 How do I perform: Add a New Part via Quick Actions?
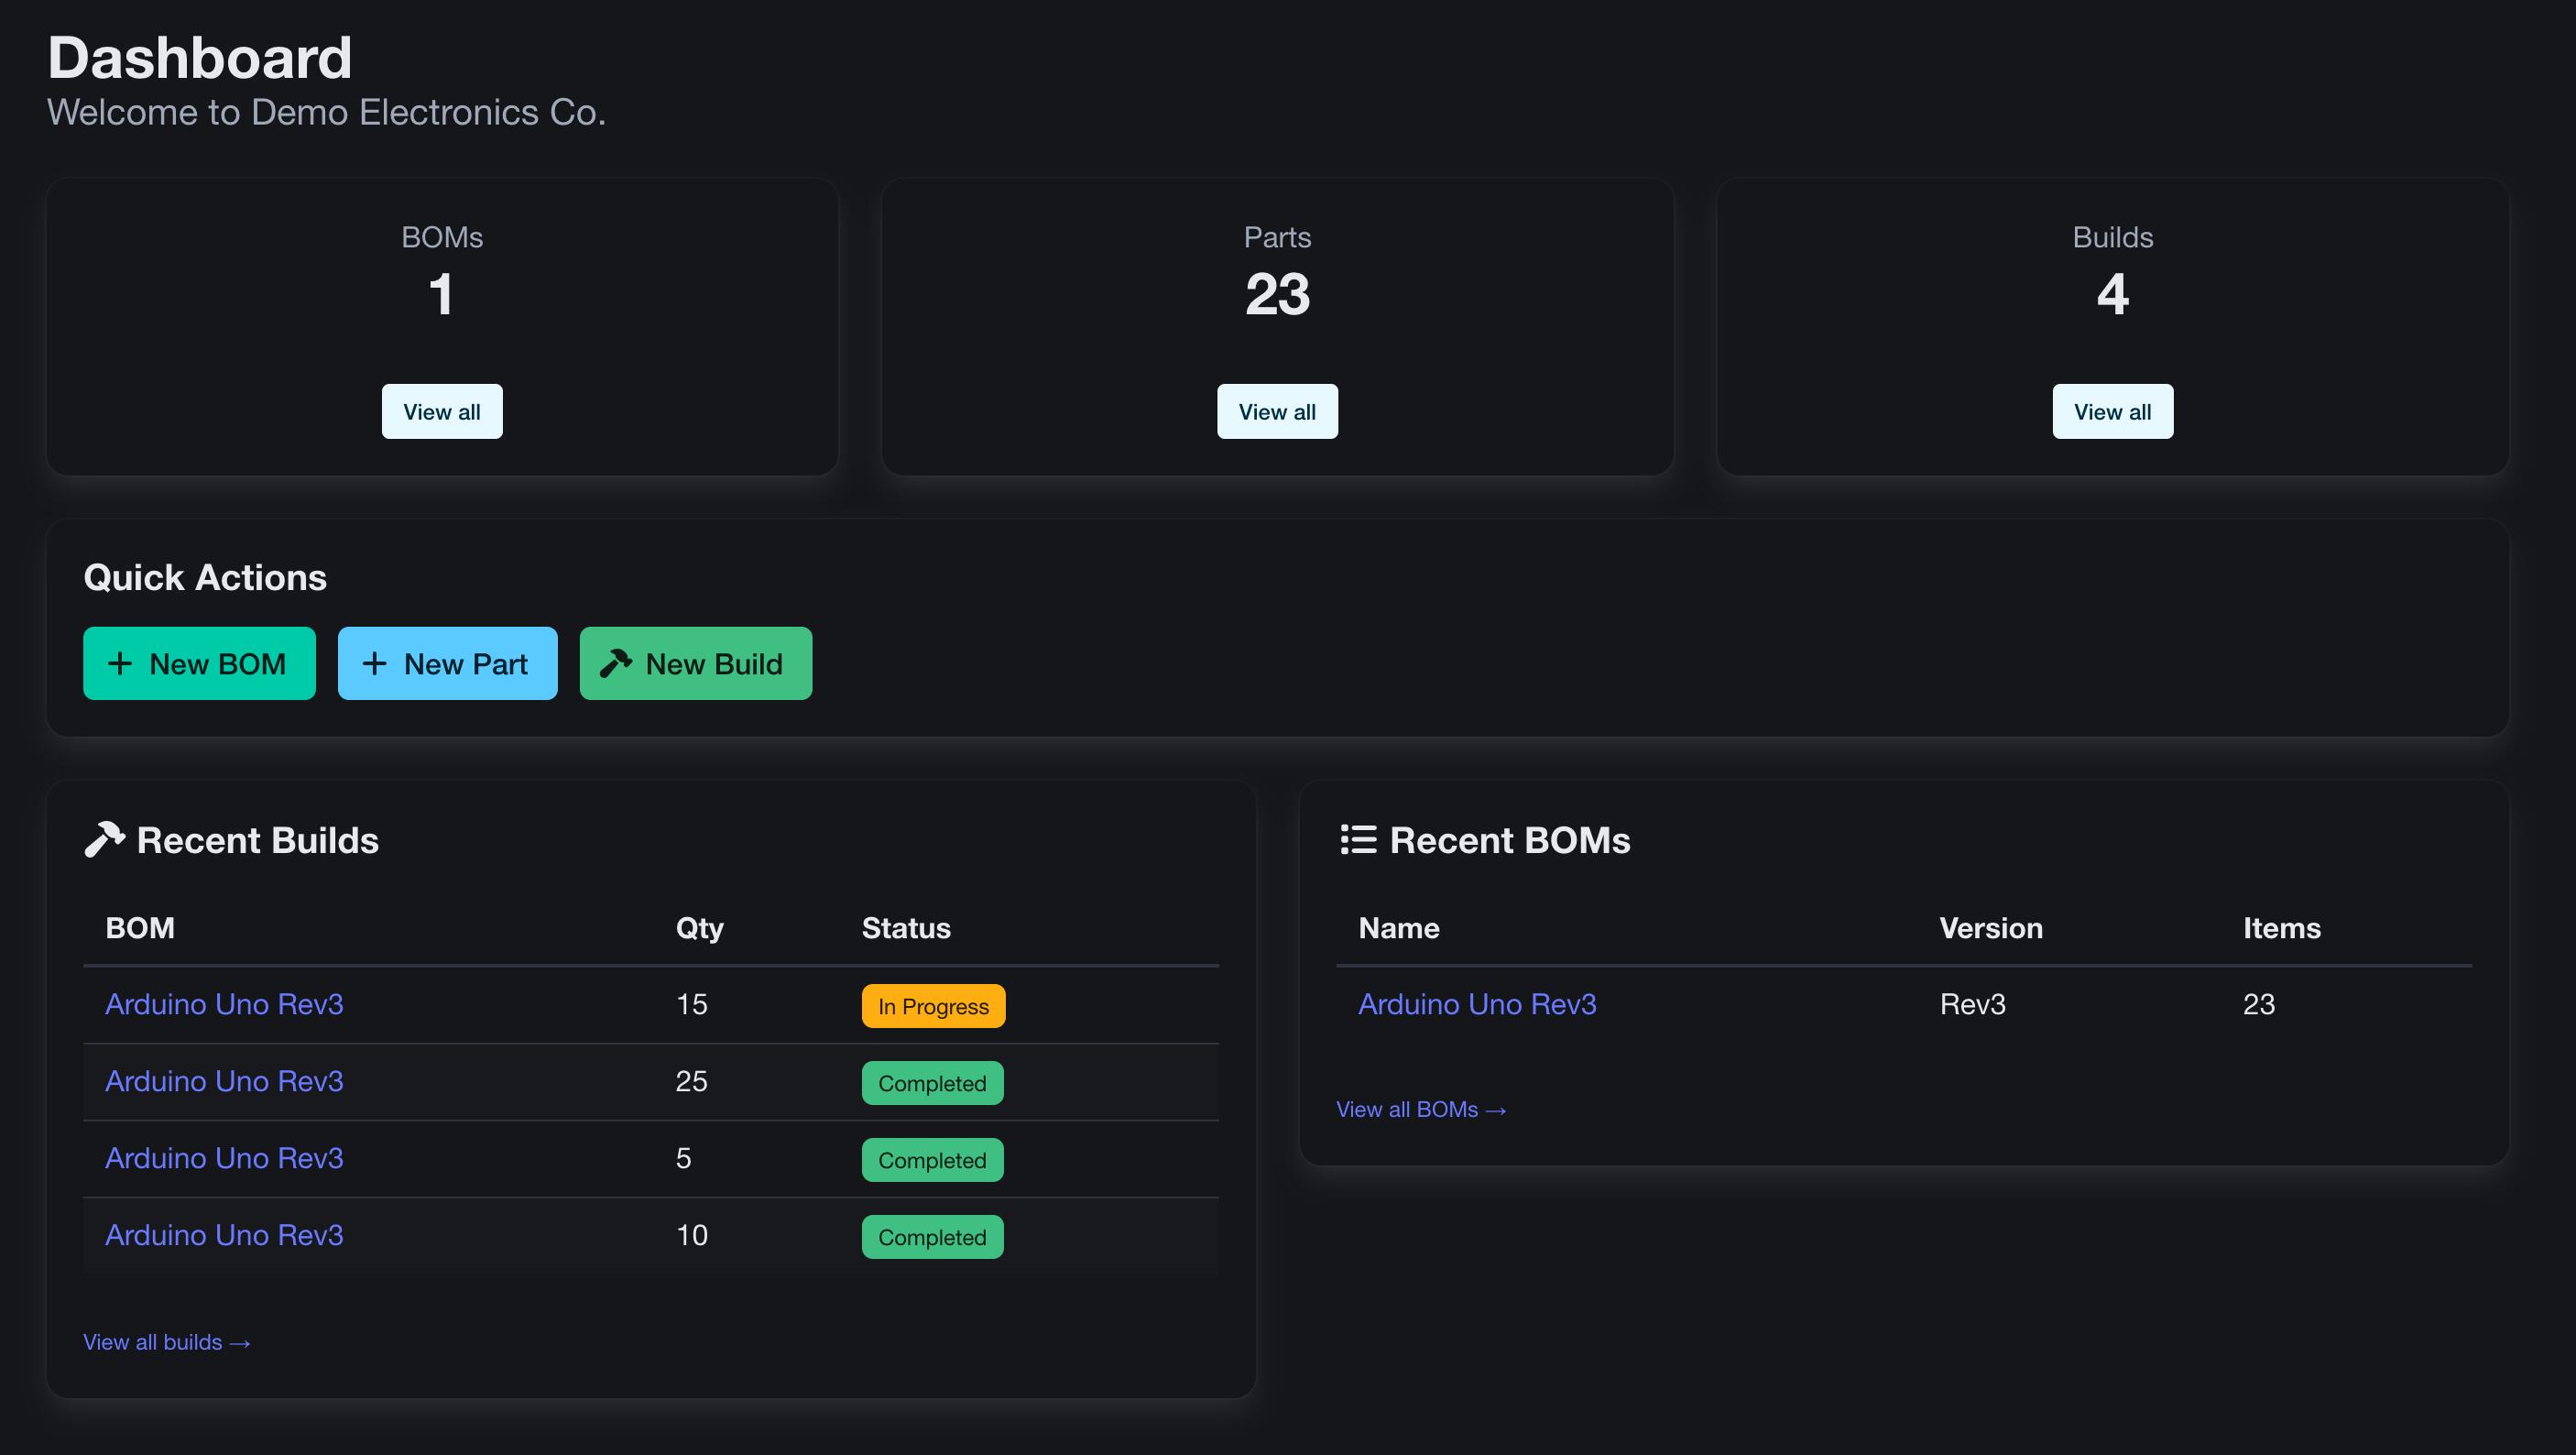447,663
